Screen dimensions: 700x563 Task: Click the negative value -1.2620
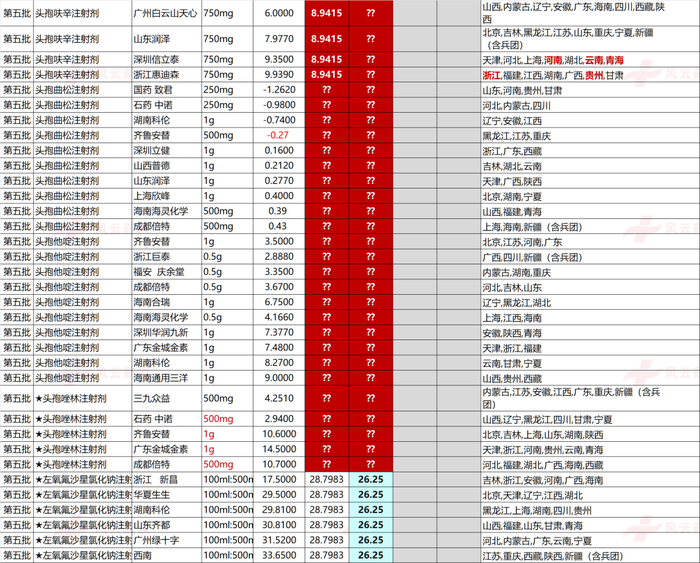point(279,90)
